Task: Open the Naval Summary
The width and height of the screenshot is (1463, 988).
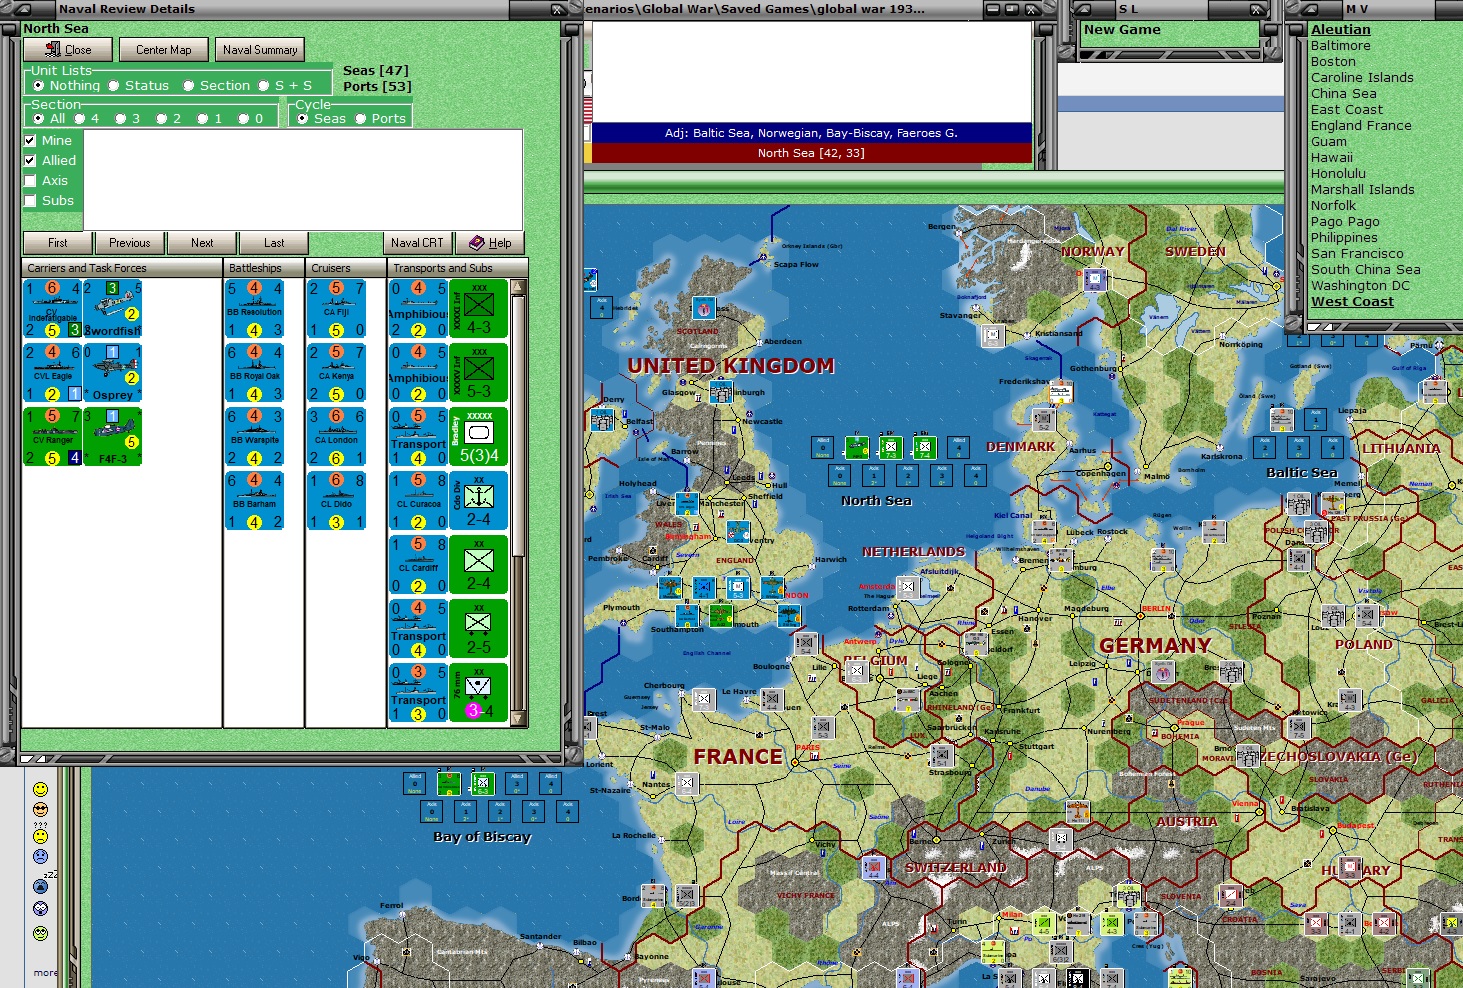Action: (x=260, y=50)
